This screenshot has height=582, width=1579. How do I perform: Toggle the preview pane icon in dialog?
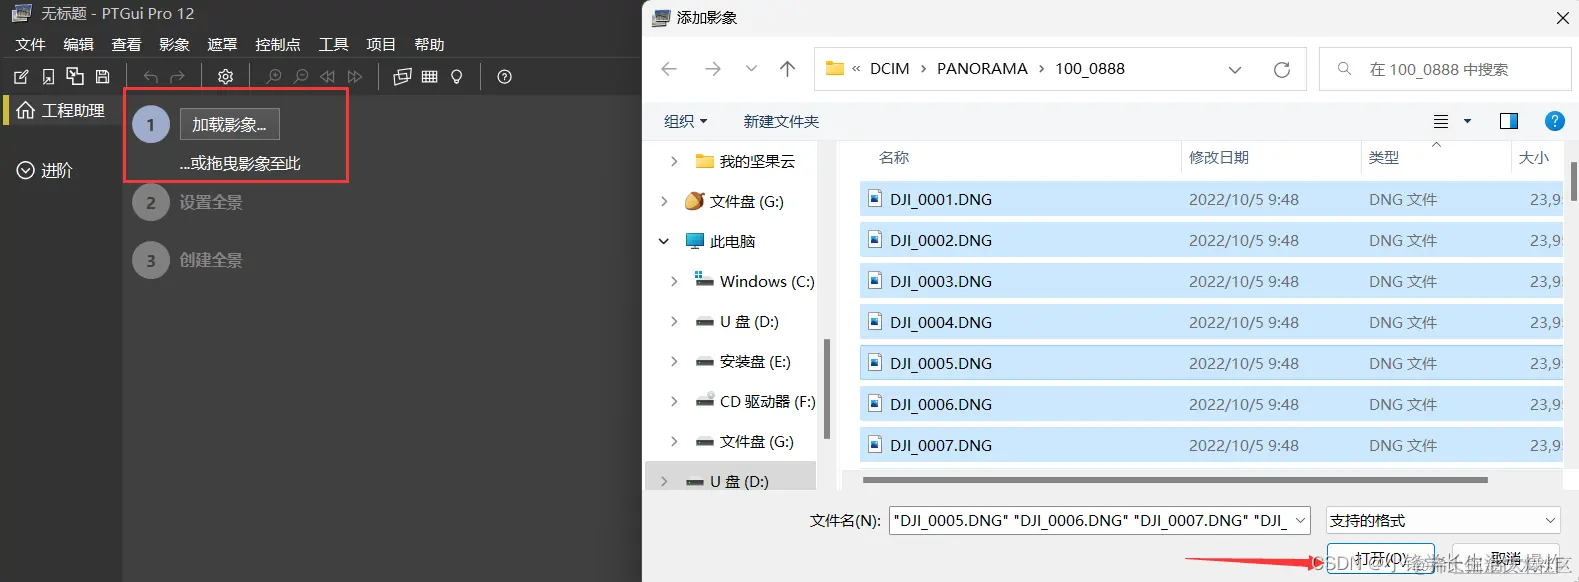(x=1509, y=121)
